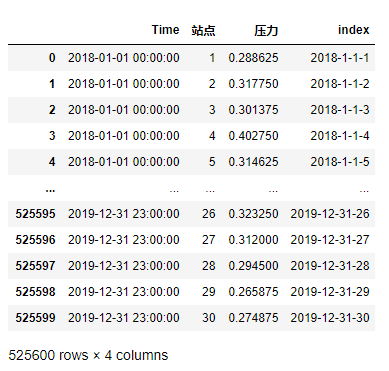Image resolution: width=389 pixels, height=371 pixels.
Task: Click pressure value 0.265875
Action: tap(253, 292)
